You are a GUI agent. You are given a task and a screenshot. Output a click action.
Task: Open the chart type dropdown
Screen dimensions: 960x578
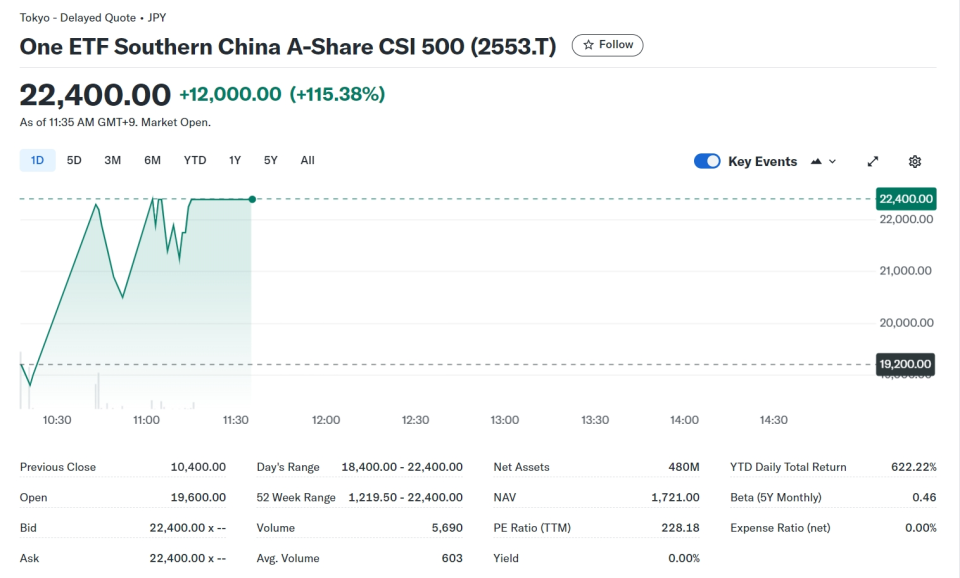coord(824,161)
